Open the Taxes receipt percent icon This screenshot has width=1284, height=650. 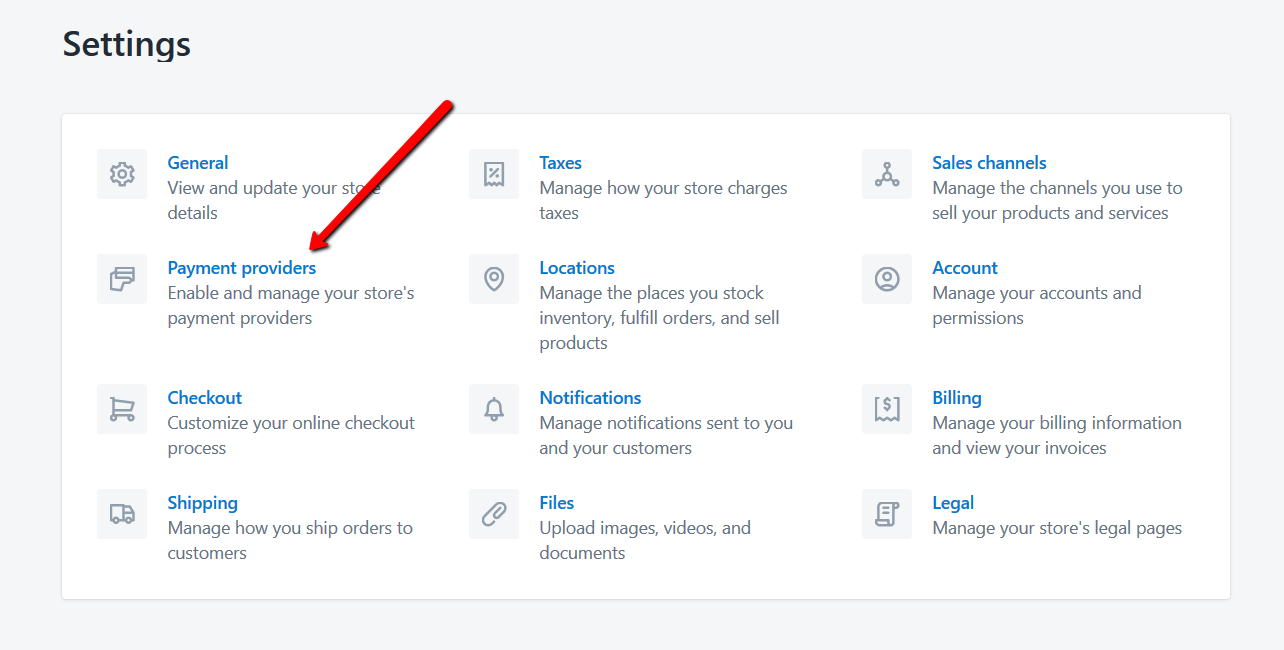[494, 174]
